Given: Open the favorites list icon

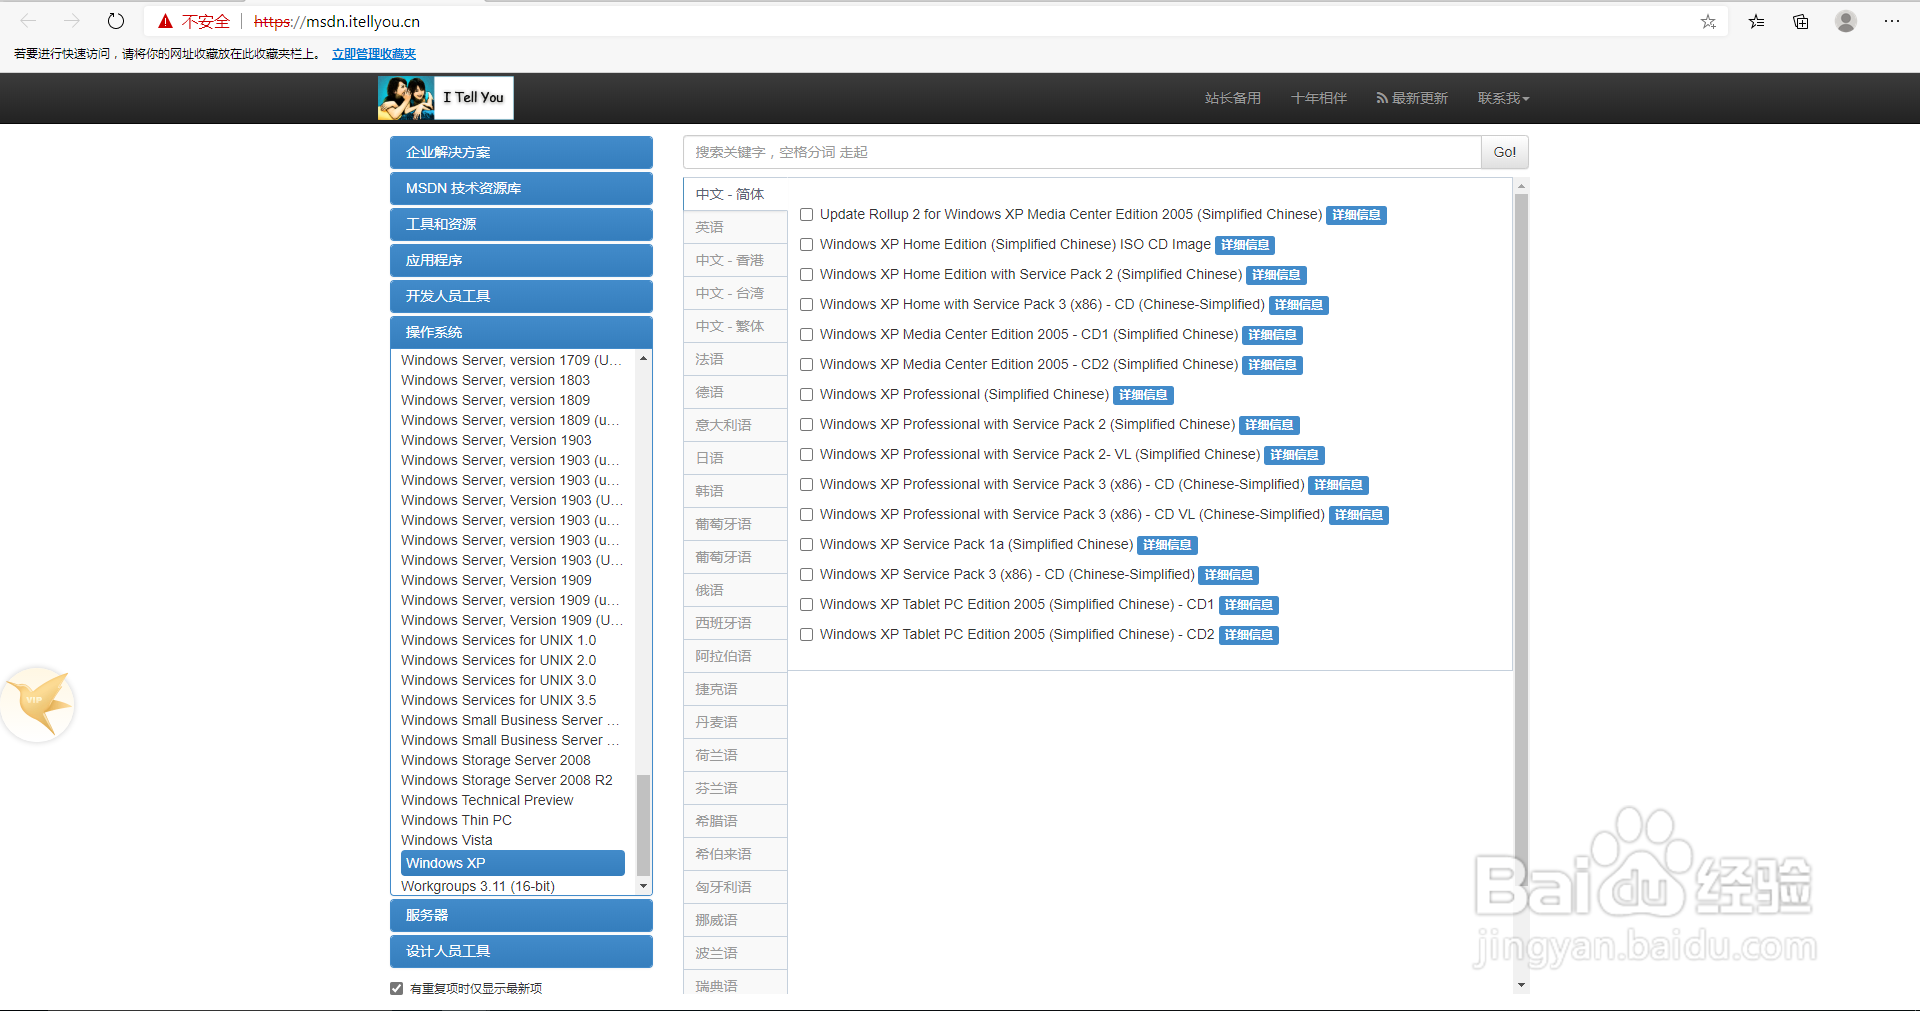Looking at the screenshot, I should (1756, 21).
